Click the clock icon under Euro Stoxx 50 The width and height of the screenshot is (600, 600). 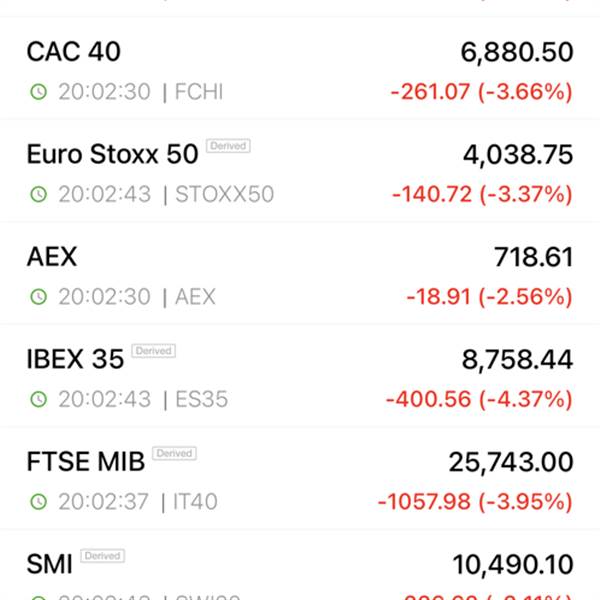[38, 195]
